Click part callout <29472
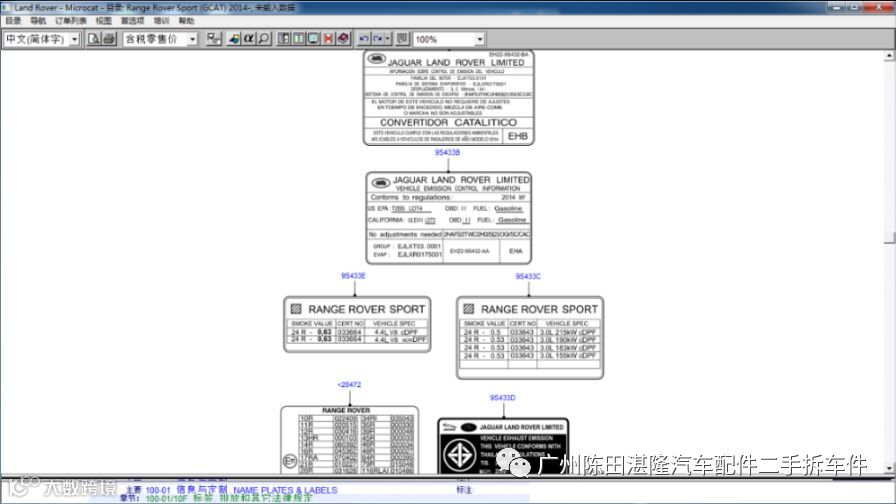 349,385
